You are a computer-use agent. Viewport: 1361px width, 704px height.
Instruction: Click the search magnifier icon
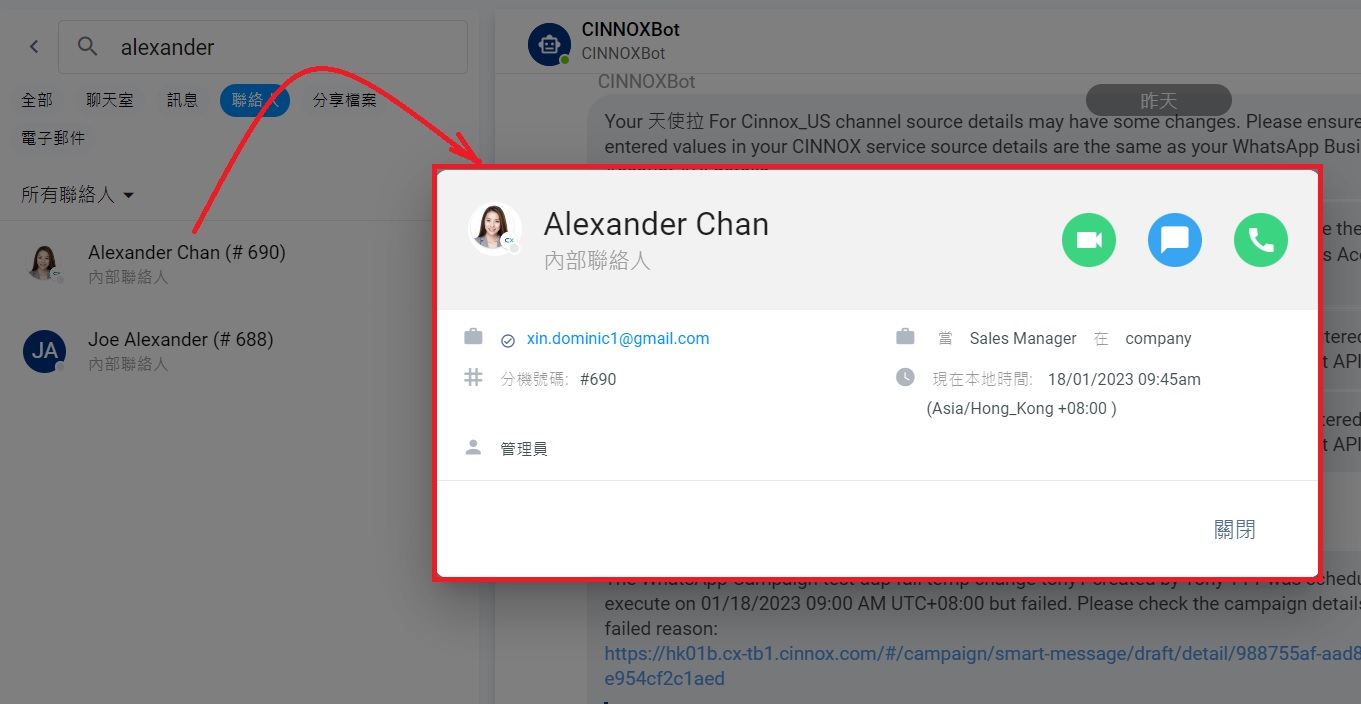point(88,47)
